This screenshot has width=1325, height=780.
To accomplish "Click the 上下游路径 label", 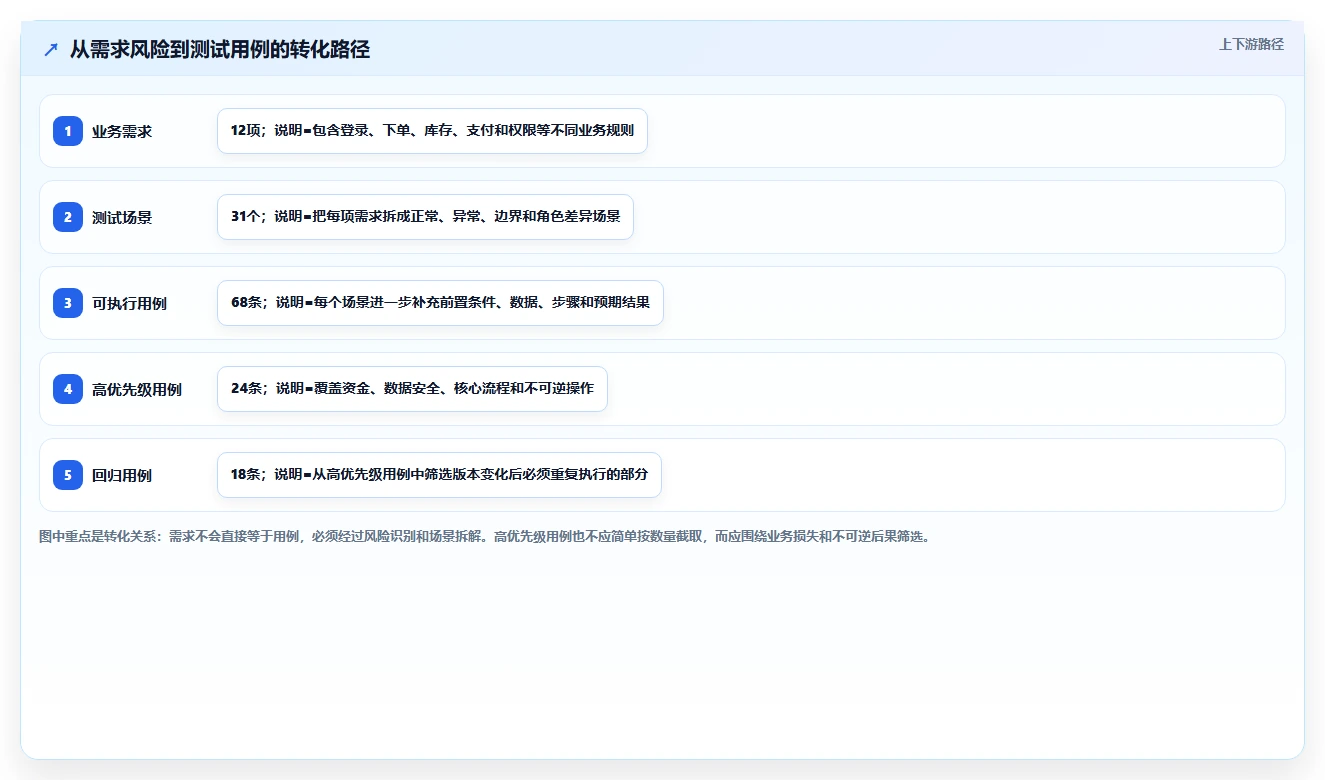I will point(1251,45).
